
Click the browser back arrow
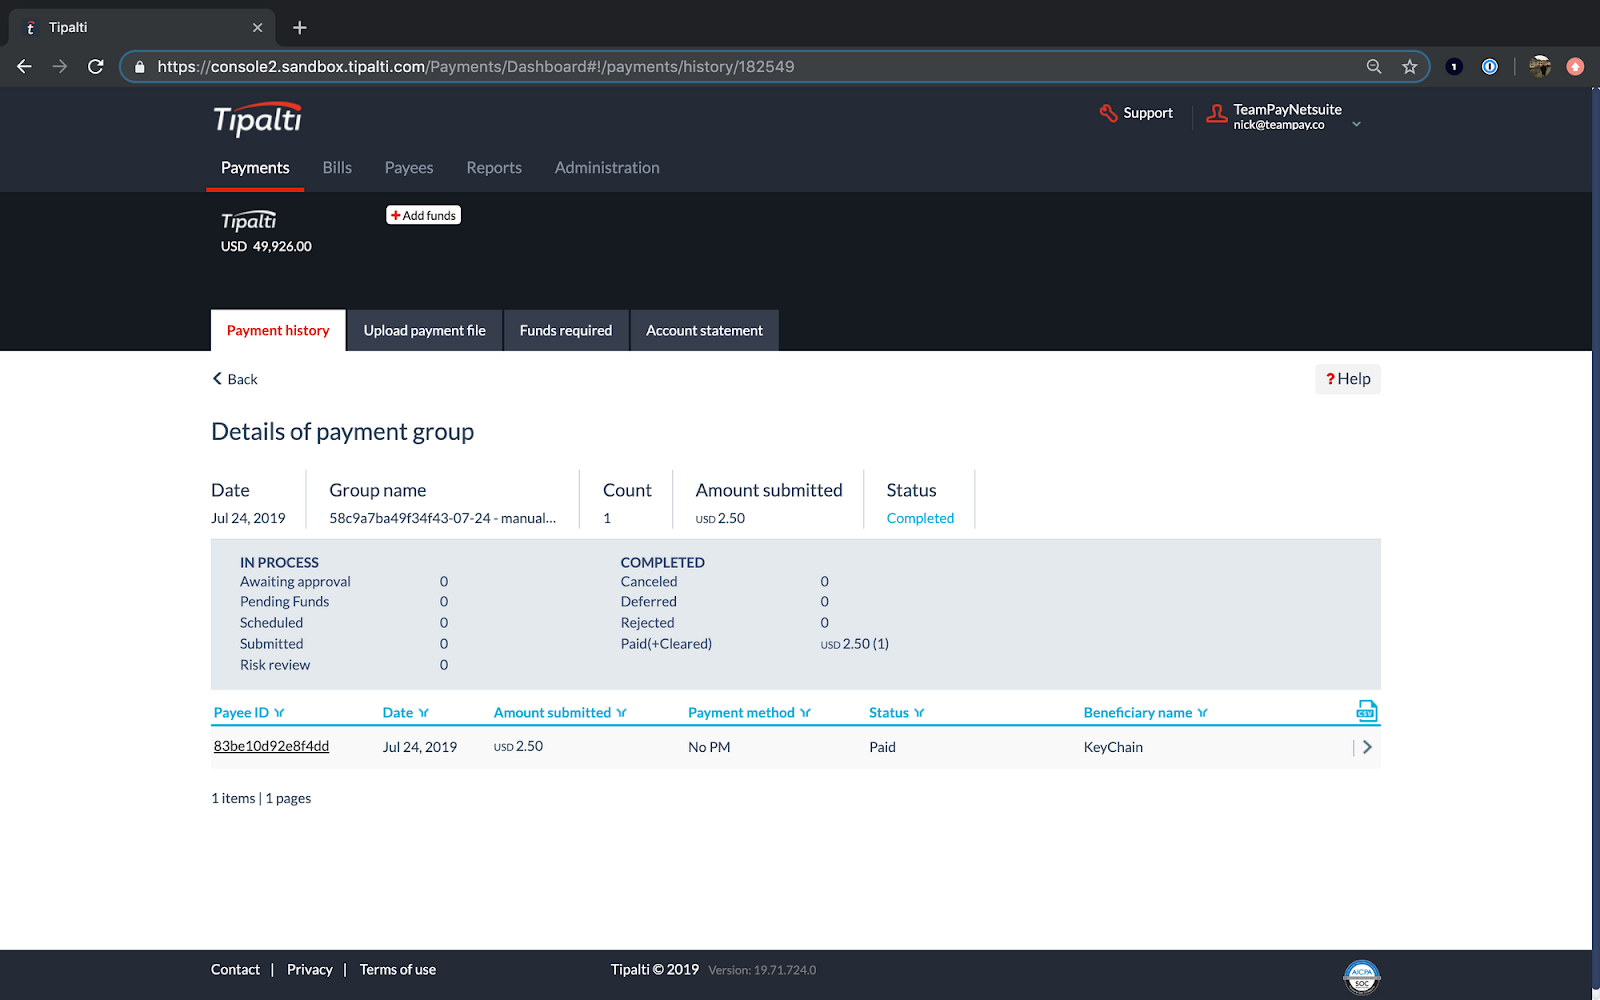point(25,67)
